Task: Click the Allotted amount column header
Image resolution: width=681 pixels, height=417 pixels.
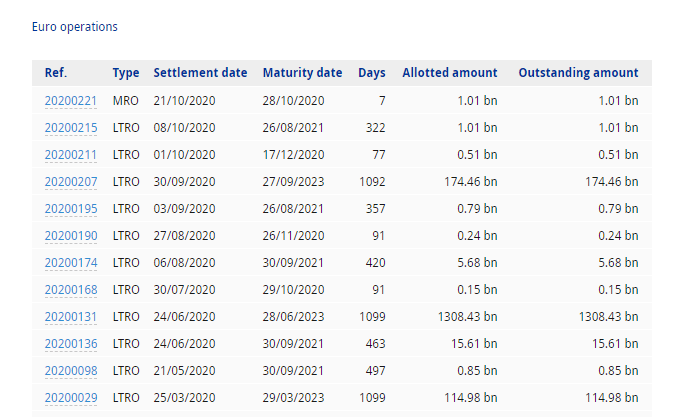Action: [449, 73]
